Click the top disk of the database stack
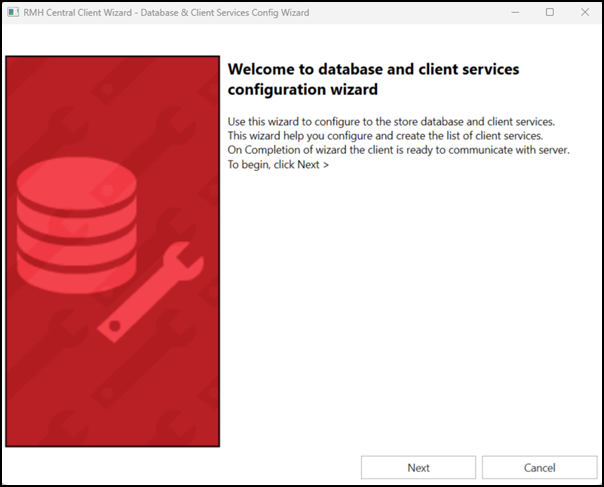604x487 pixels. [77, 183]
